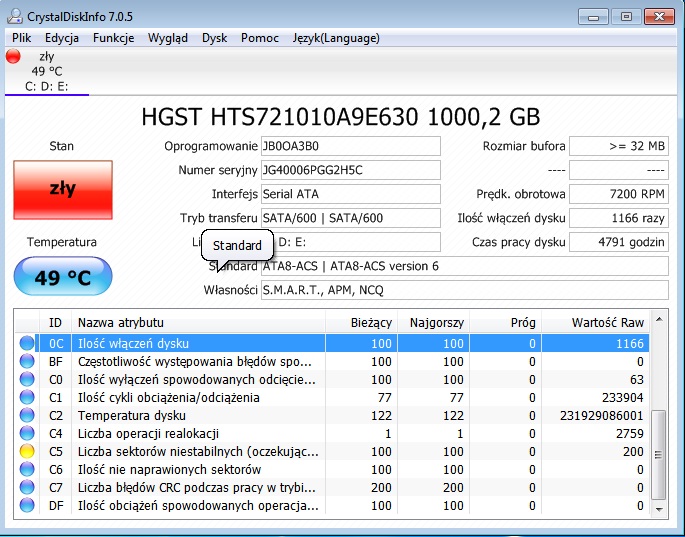Click the 49 °C temperature button
685x537 pixels.
click(63, 276)
